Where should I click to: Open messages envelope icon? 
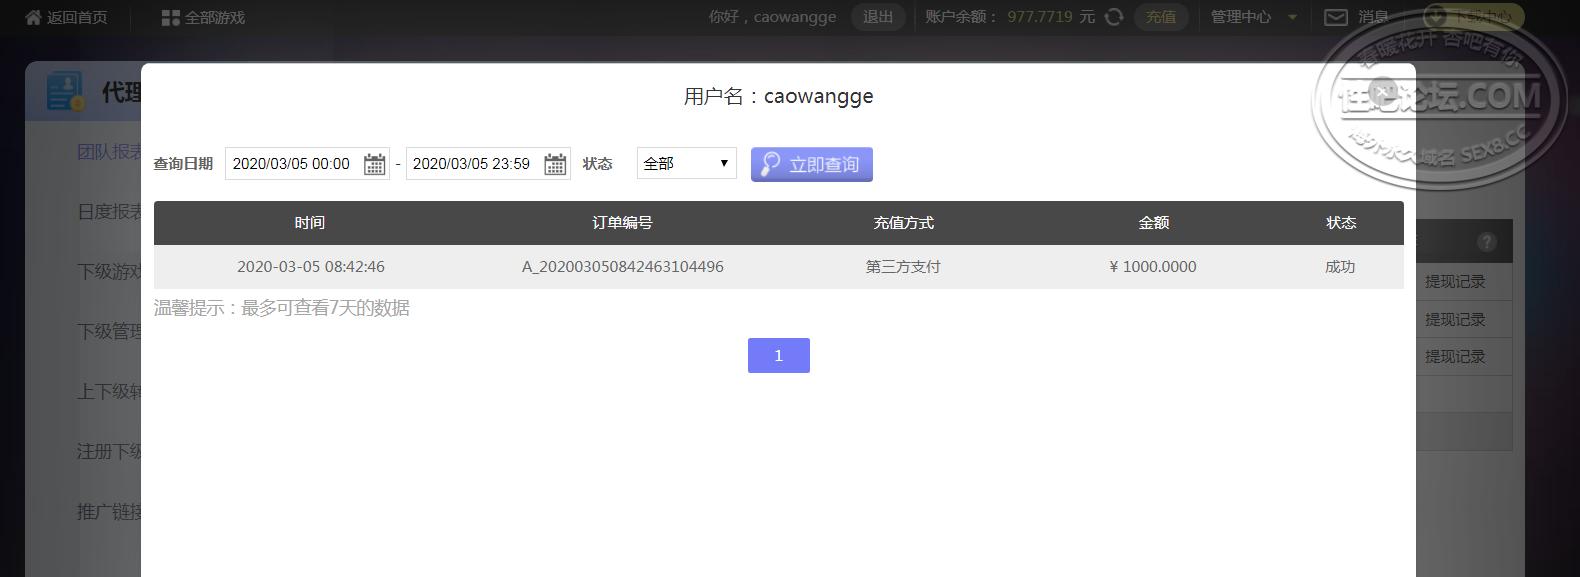click(x=1335, y=17)
